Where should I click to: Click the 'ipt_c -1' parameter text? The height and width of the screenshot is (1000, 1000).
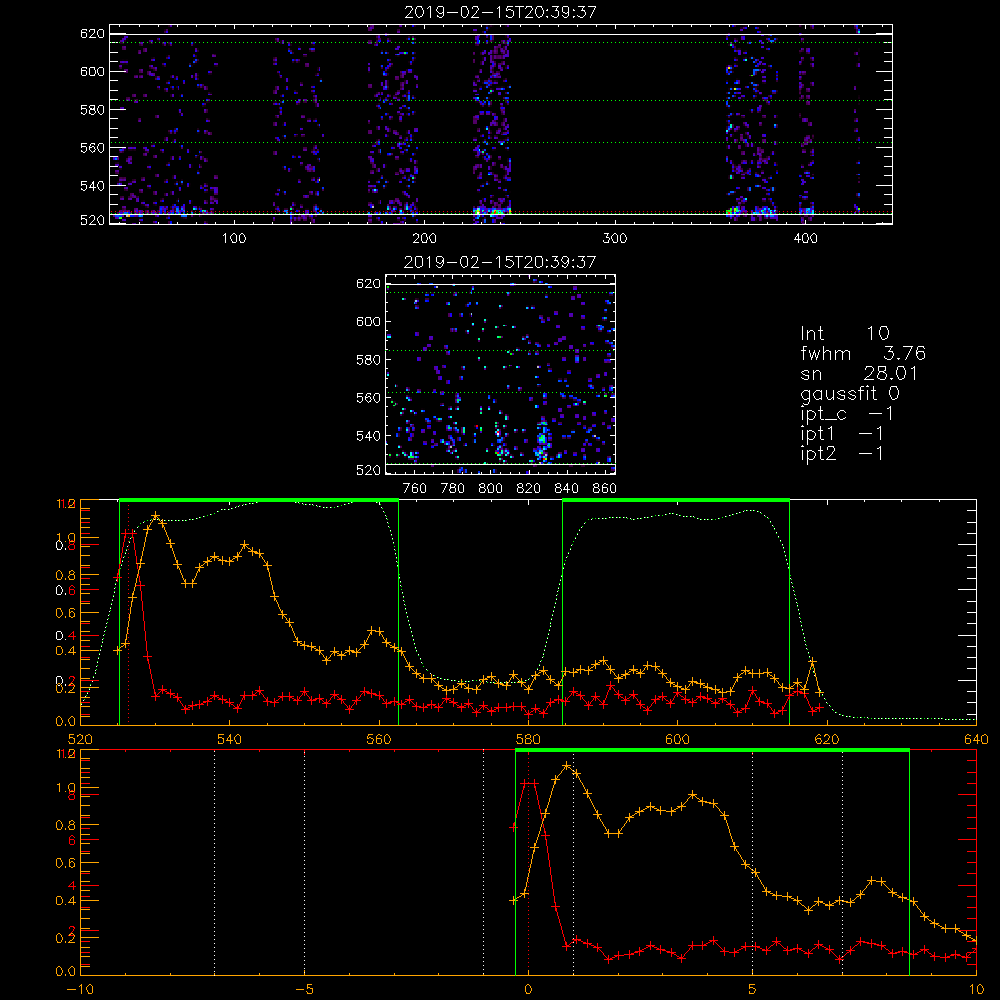[847, 413]
